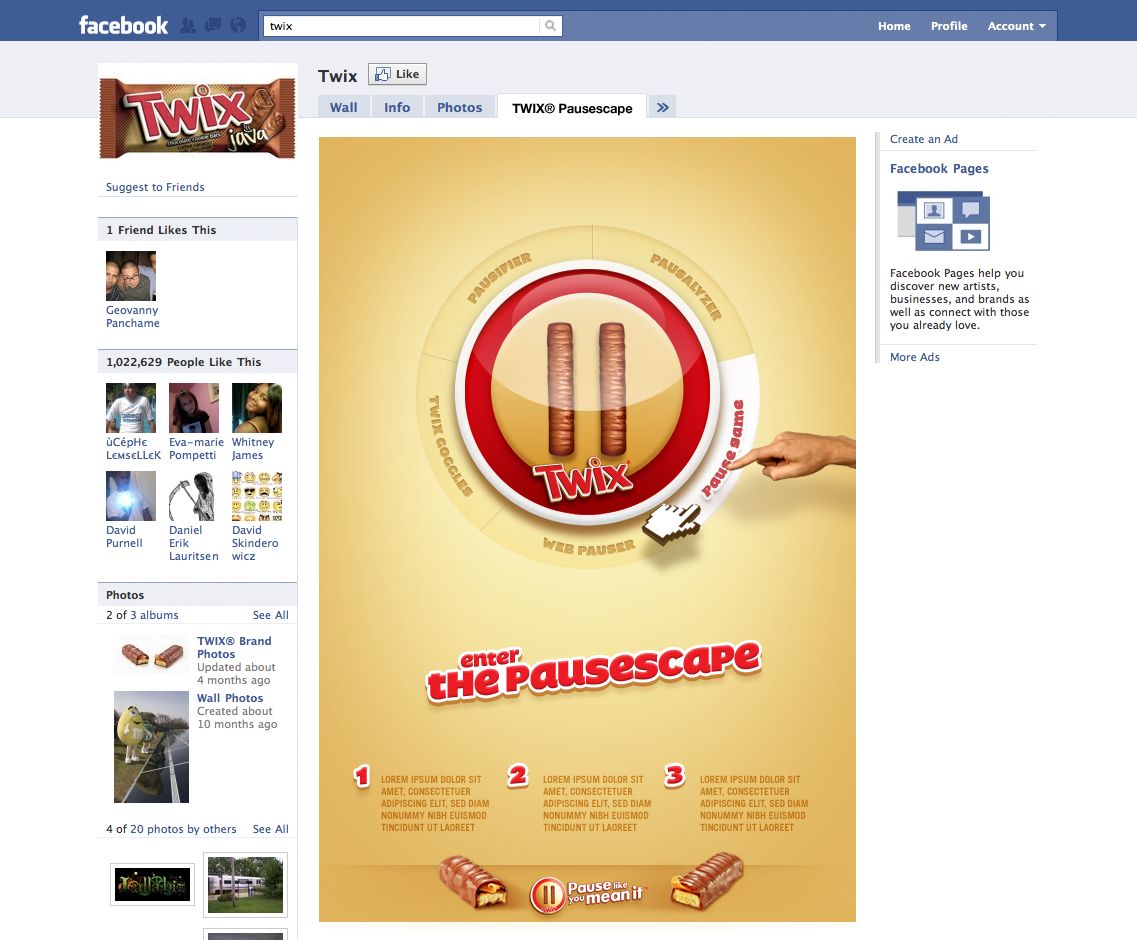Click See All next to albums
Image resolution: width=1137 pixels, height=940 pixels.
pos(270,615)
